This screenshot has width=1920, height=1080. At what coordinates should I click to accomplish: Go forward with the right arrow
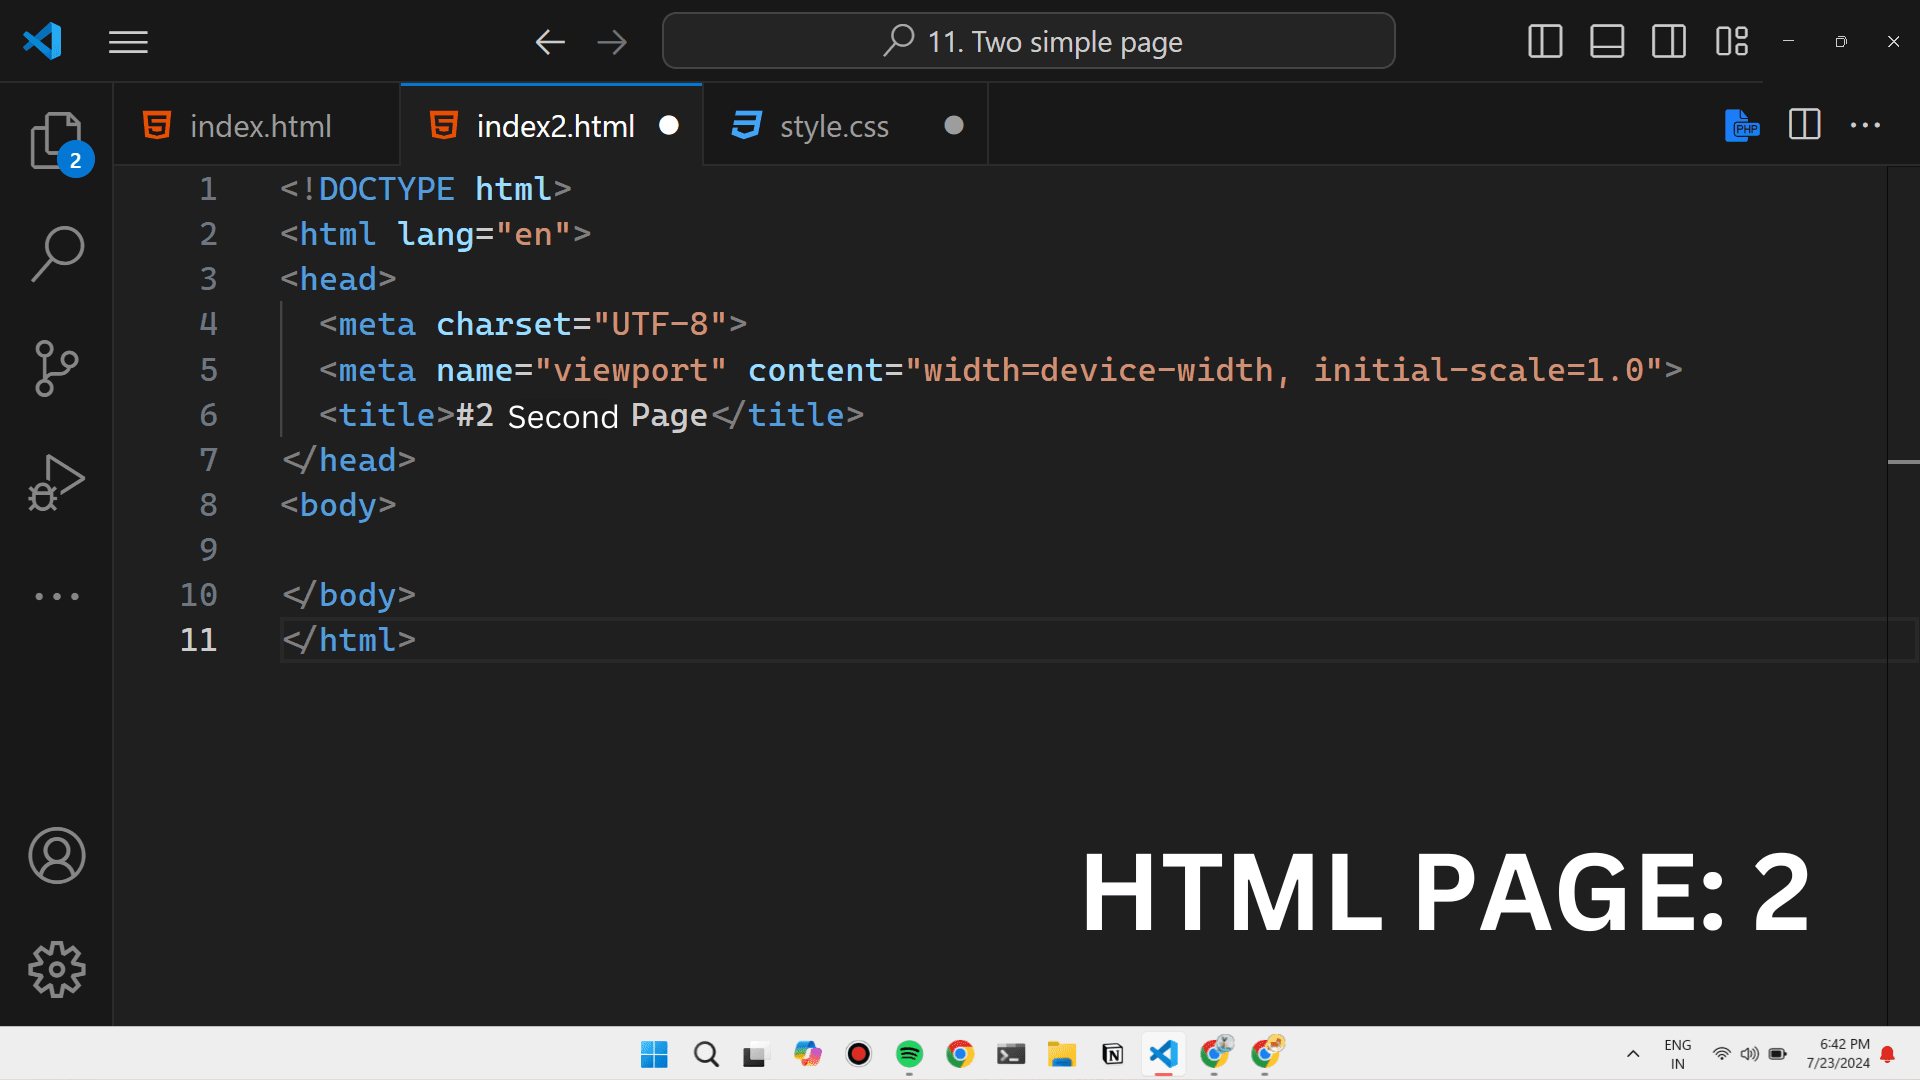pyautogui.click(x=612, y=42)
